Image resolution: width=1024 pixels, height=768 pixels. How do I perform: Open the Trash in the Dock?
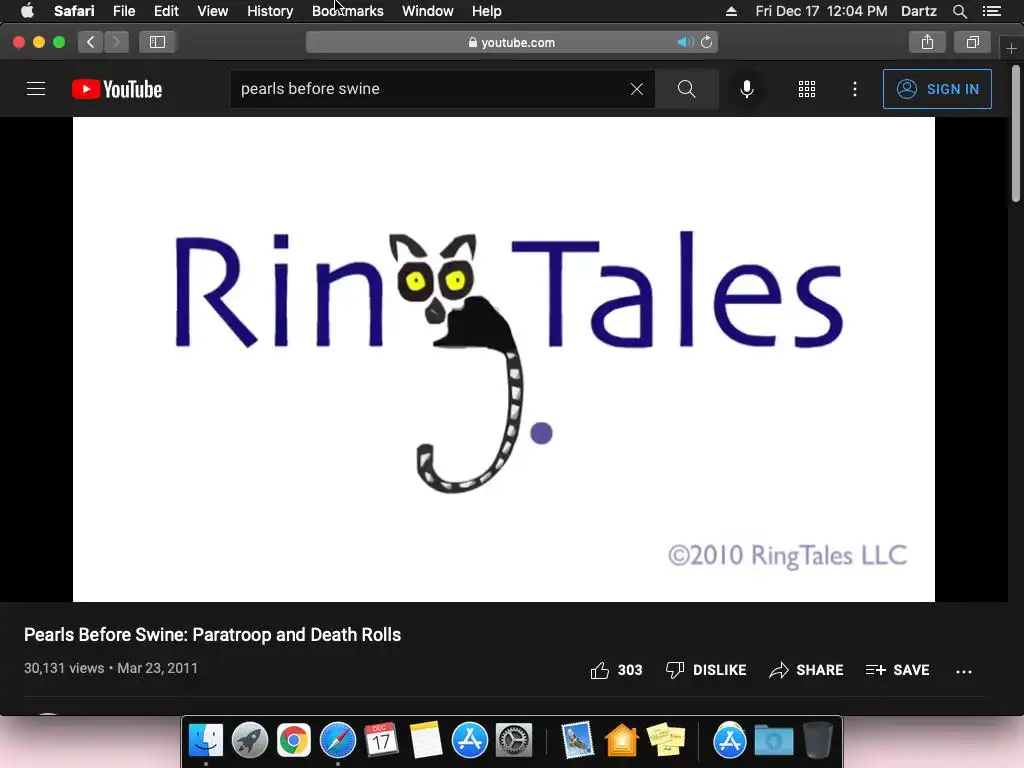click(x=818, y=741)
